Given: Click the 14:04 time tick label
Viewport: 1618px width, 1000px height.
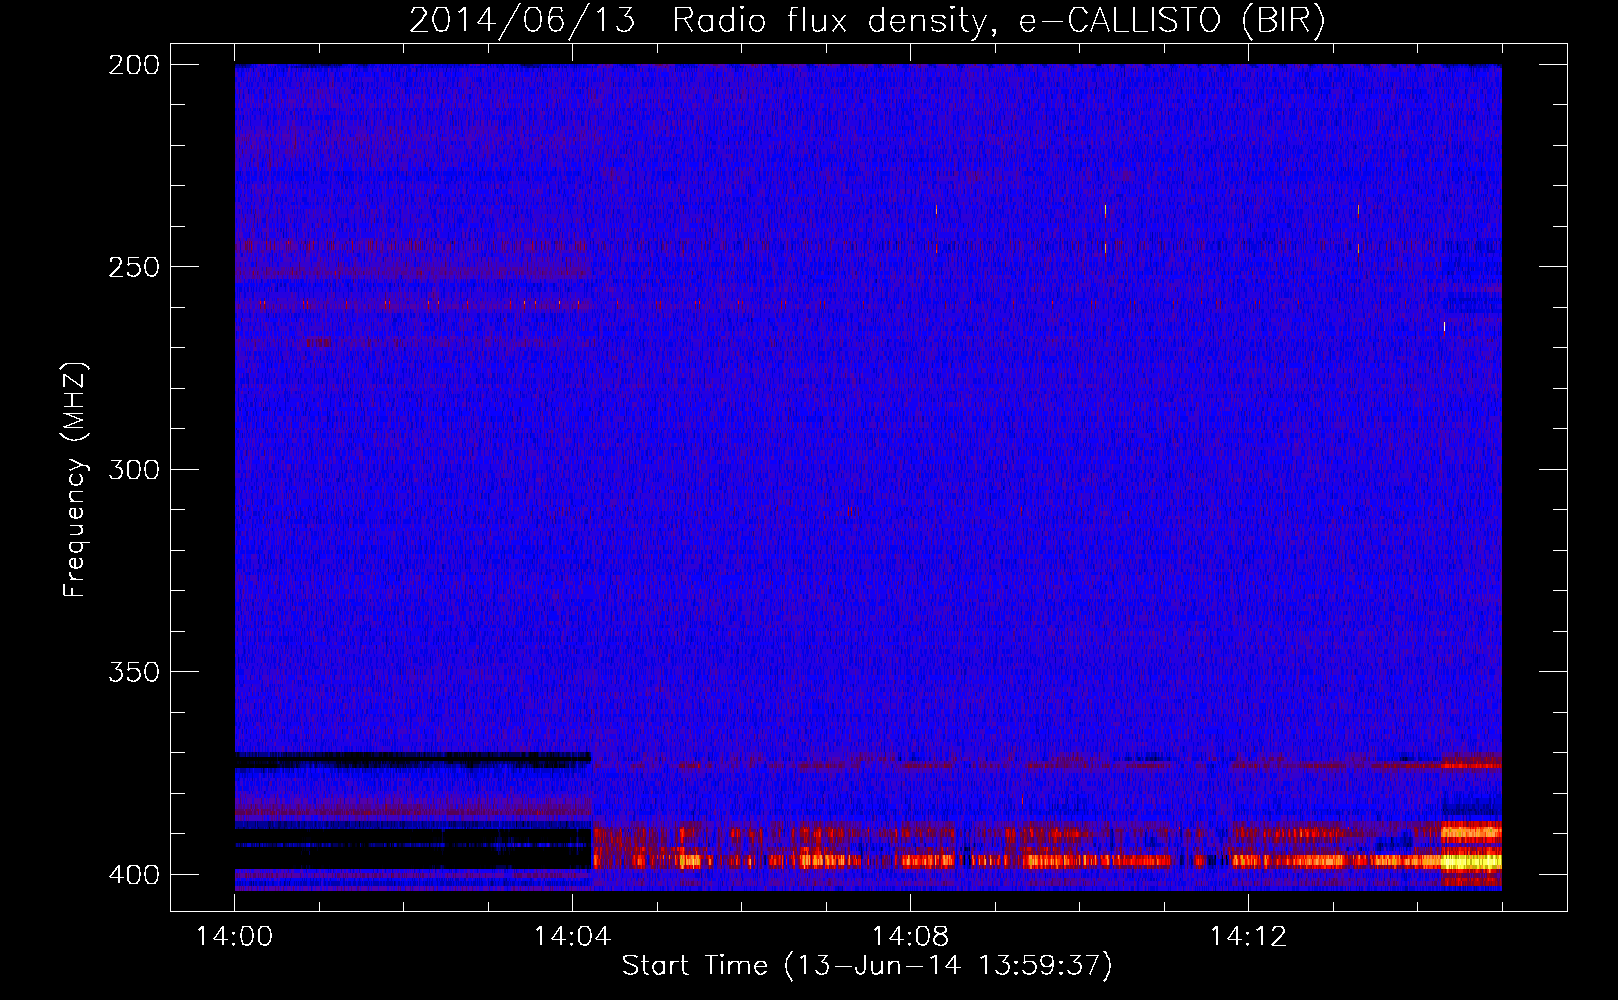Looking at the screenshot, I should tap(572, 937).
